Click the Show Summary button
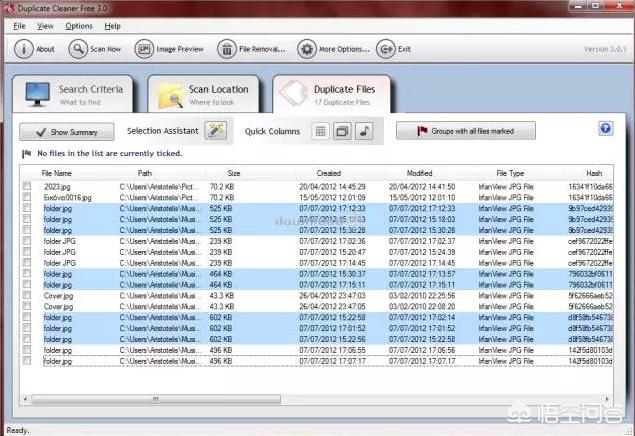Viewport: 635px width, 436px height. (67, 132)
